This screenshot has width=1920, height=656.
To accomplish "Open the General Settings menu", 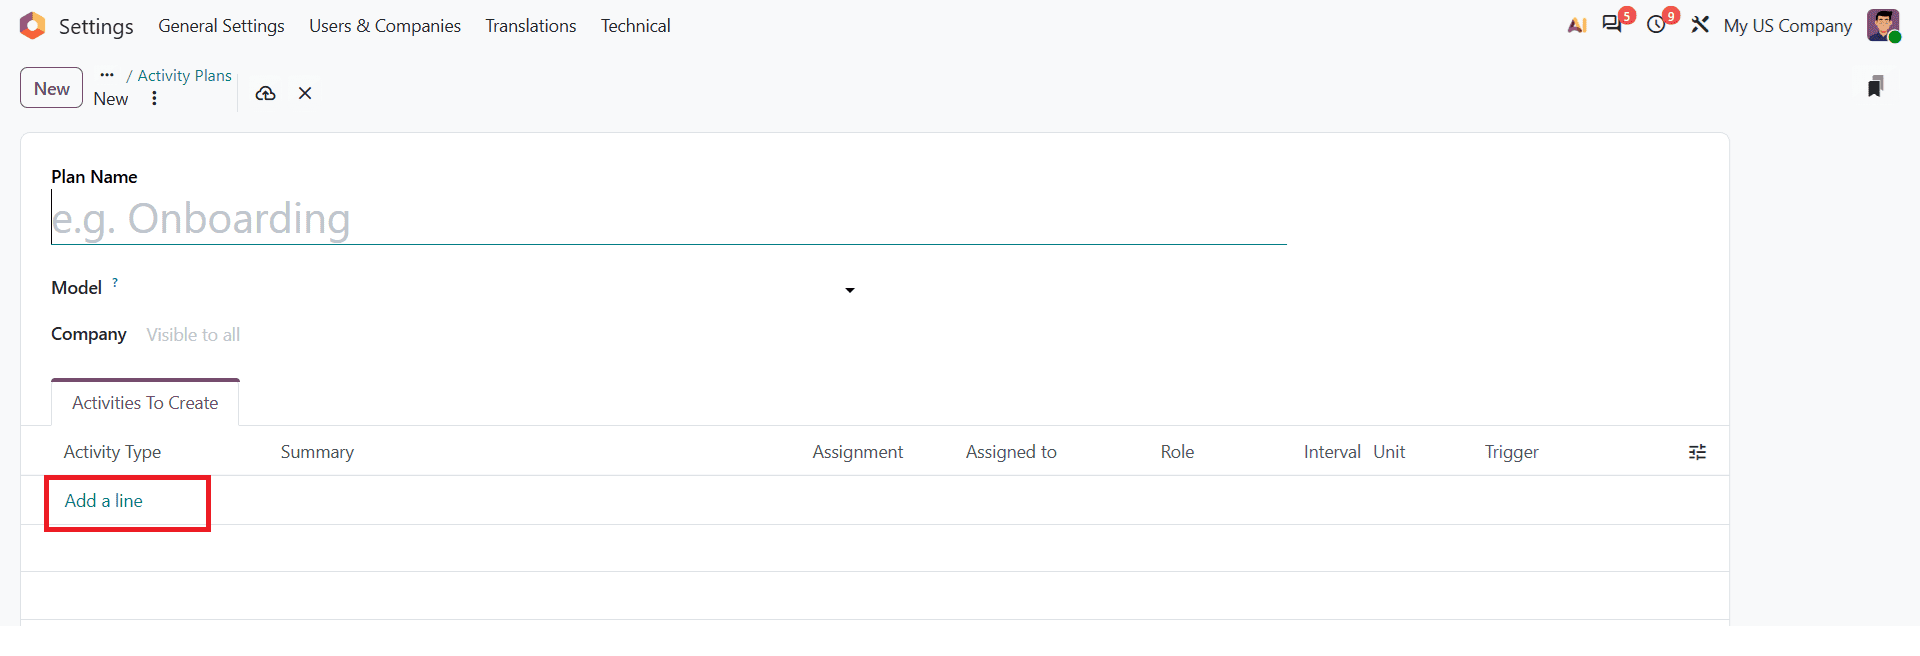I will click(221, 26).
